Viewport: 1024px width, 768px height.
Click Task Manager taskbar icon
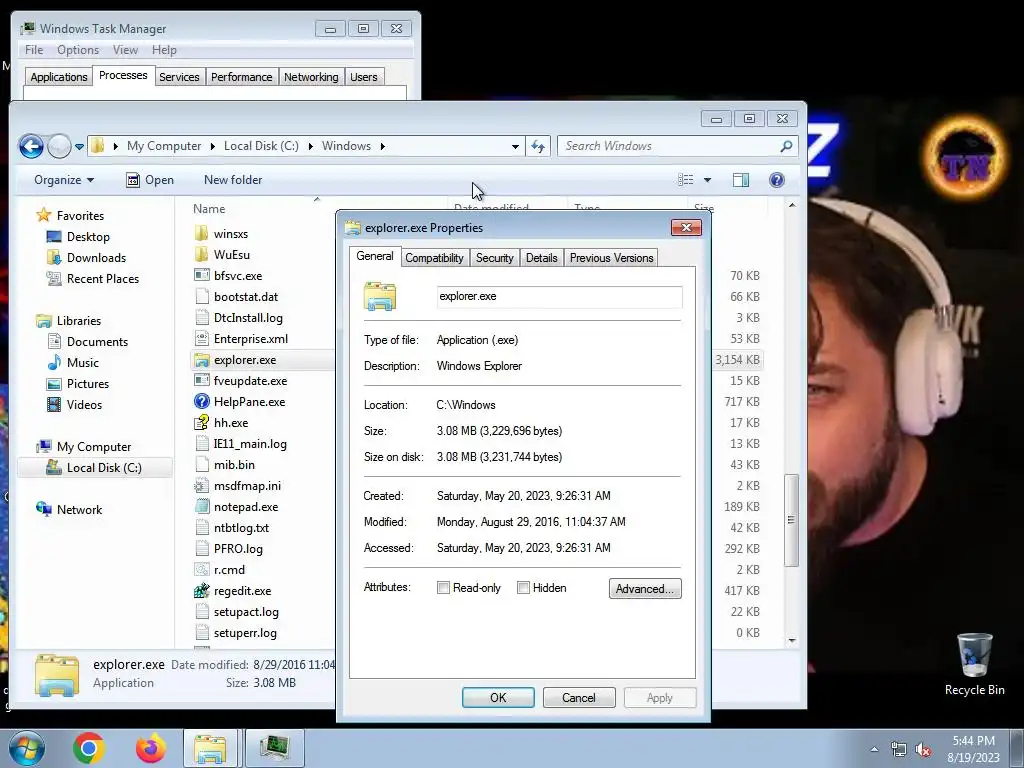pyautogui.click(x=274, y=748)
